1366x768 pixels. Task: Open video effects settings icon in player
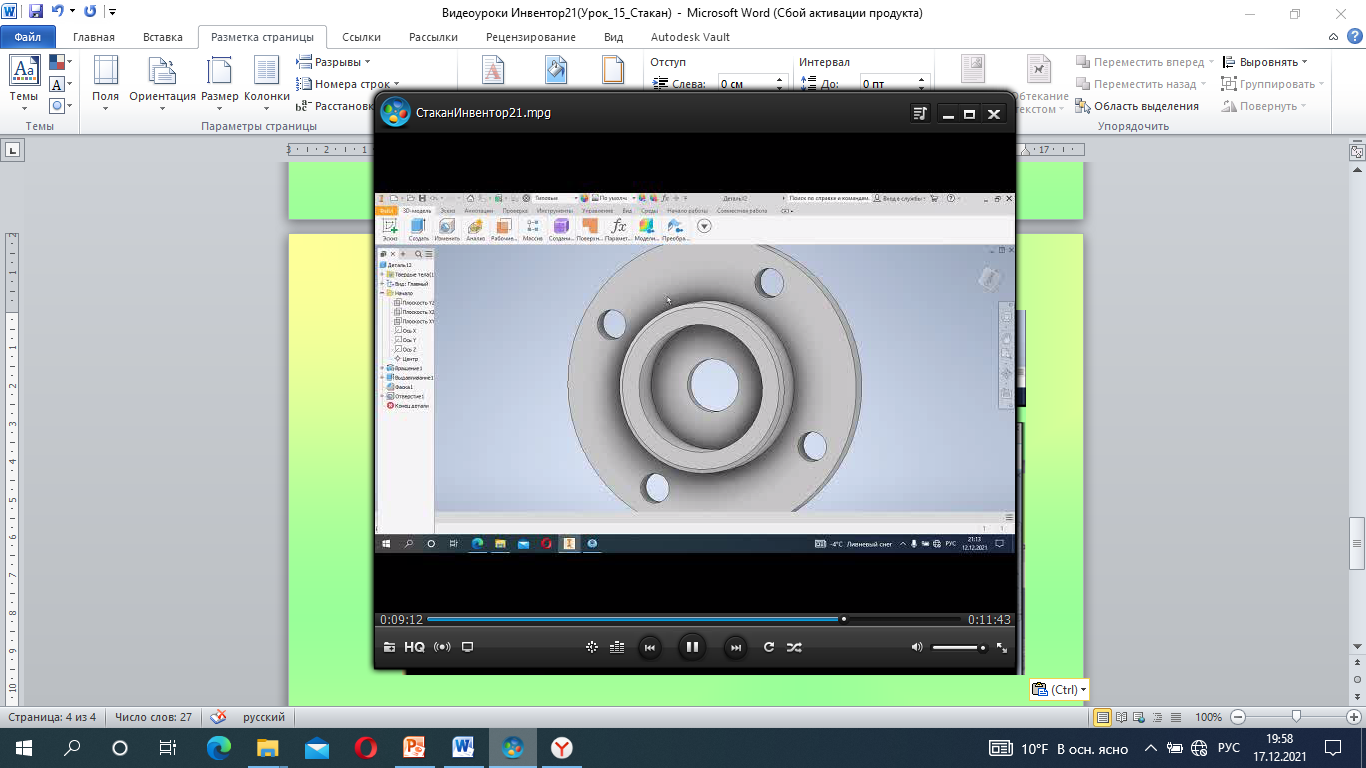(x=592, y=647)
